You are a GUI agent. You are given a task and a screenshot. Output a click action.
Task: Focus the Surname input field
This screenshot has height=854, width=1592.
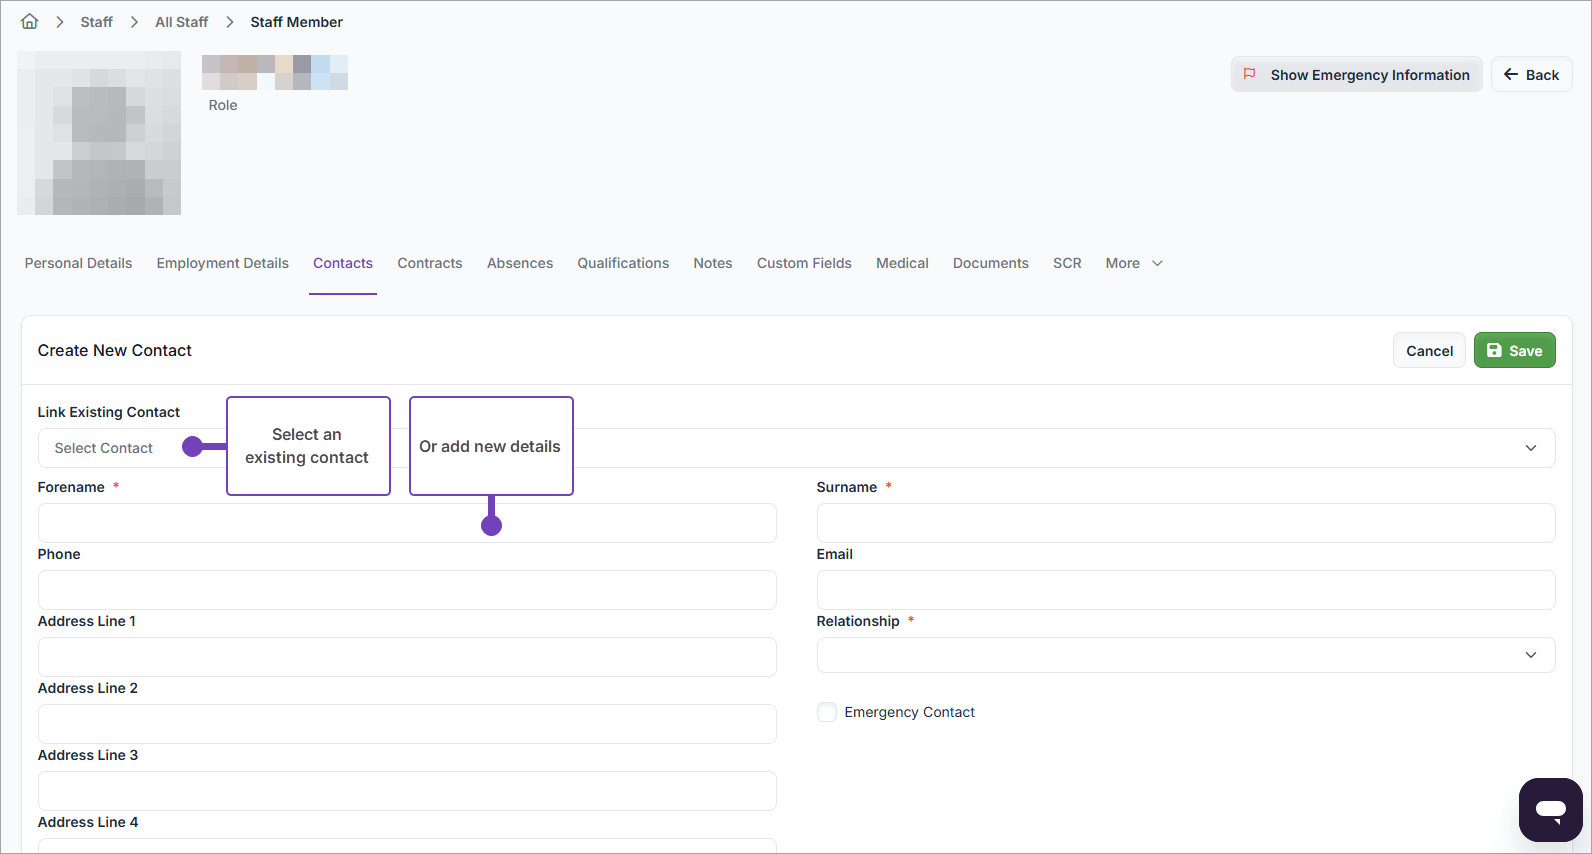tap(1185, 523)
